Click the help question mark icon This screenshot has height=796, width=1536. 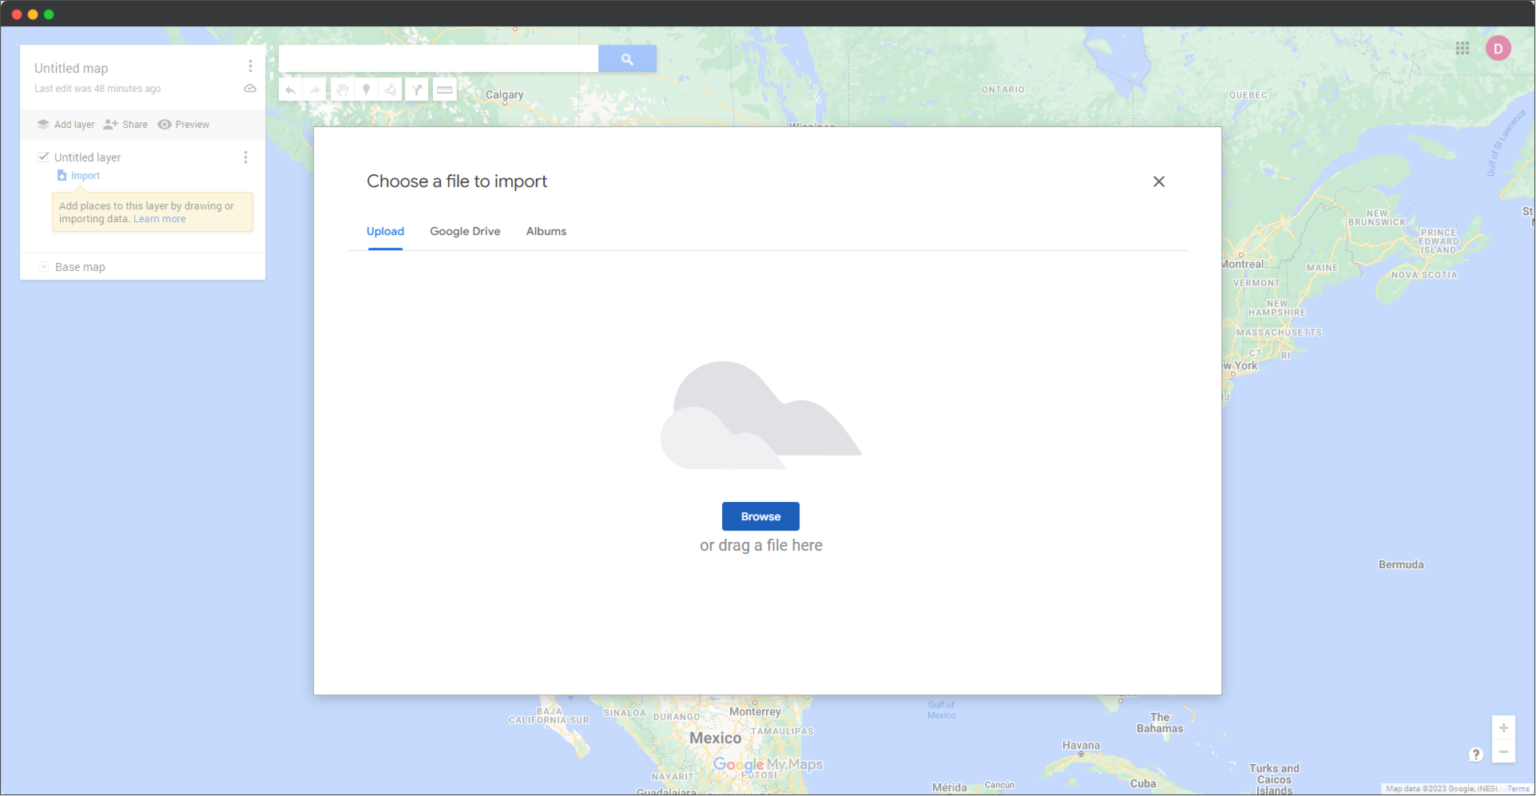click(x=1475, y=754)
